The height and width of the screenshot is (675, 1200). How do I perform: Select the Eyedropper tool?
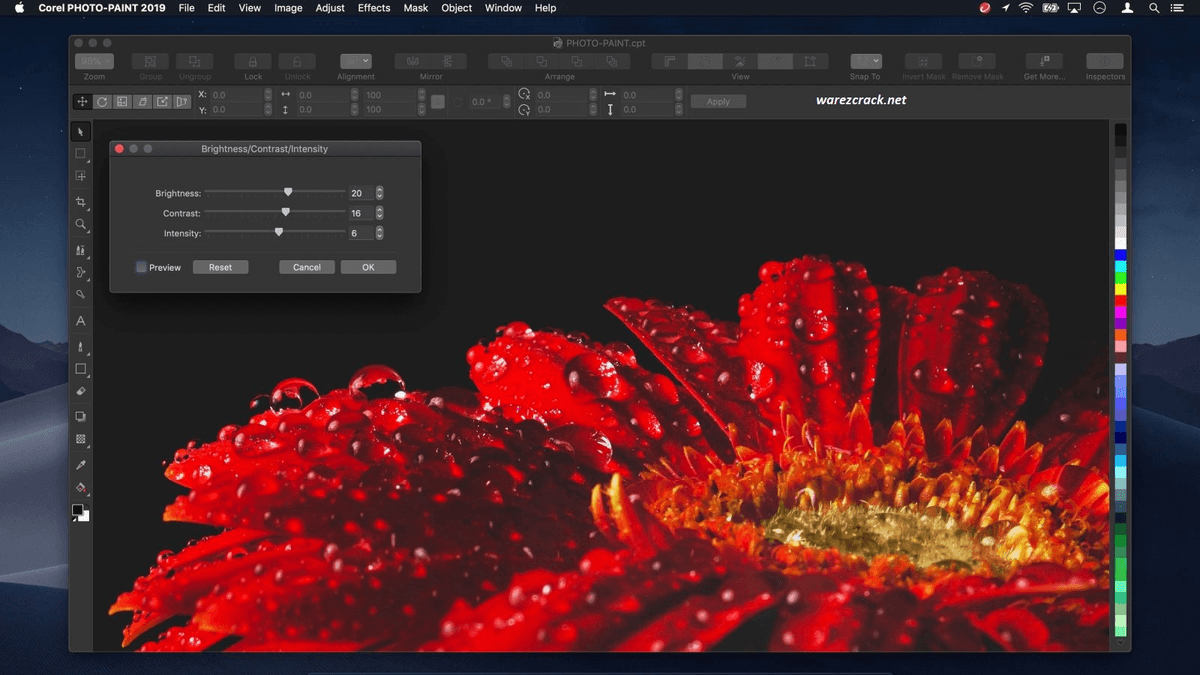[x=81, y=465]
